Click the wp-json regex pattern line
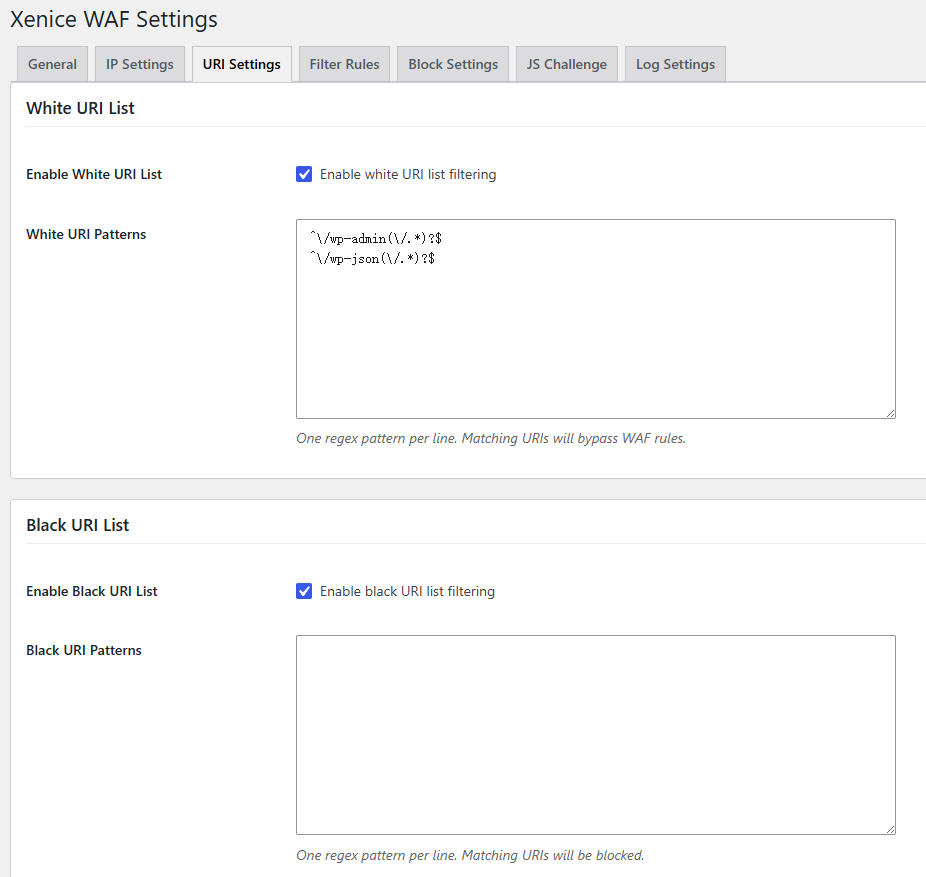The width and height of the screenshot is (926, 877). (x=372, y=259)
